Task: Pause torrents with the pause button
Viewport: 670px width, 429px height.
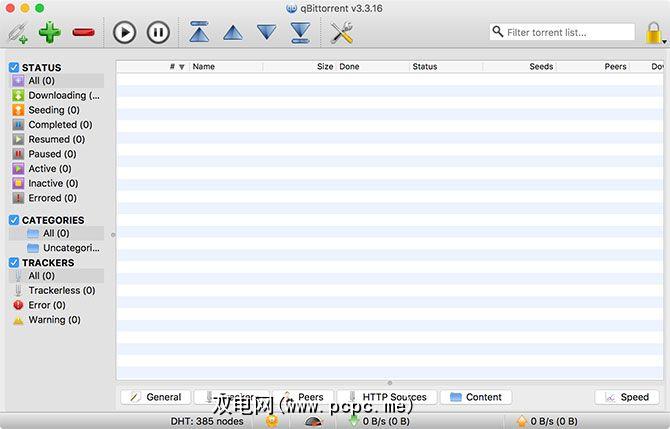Action: coord(158,32)
